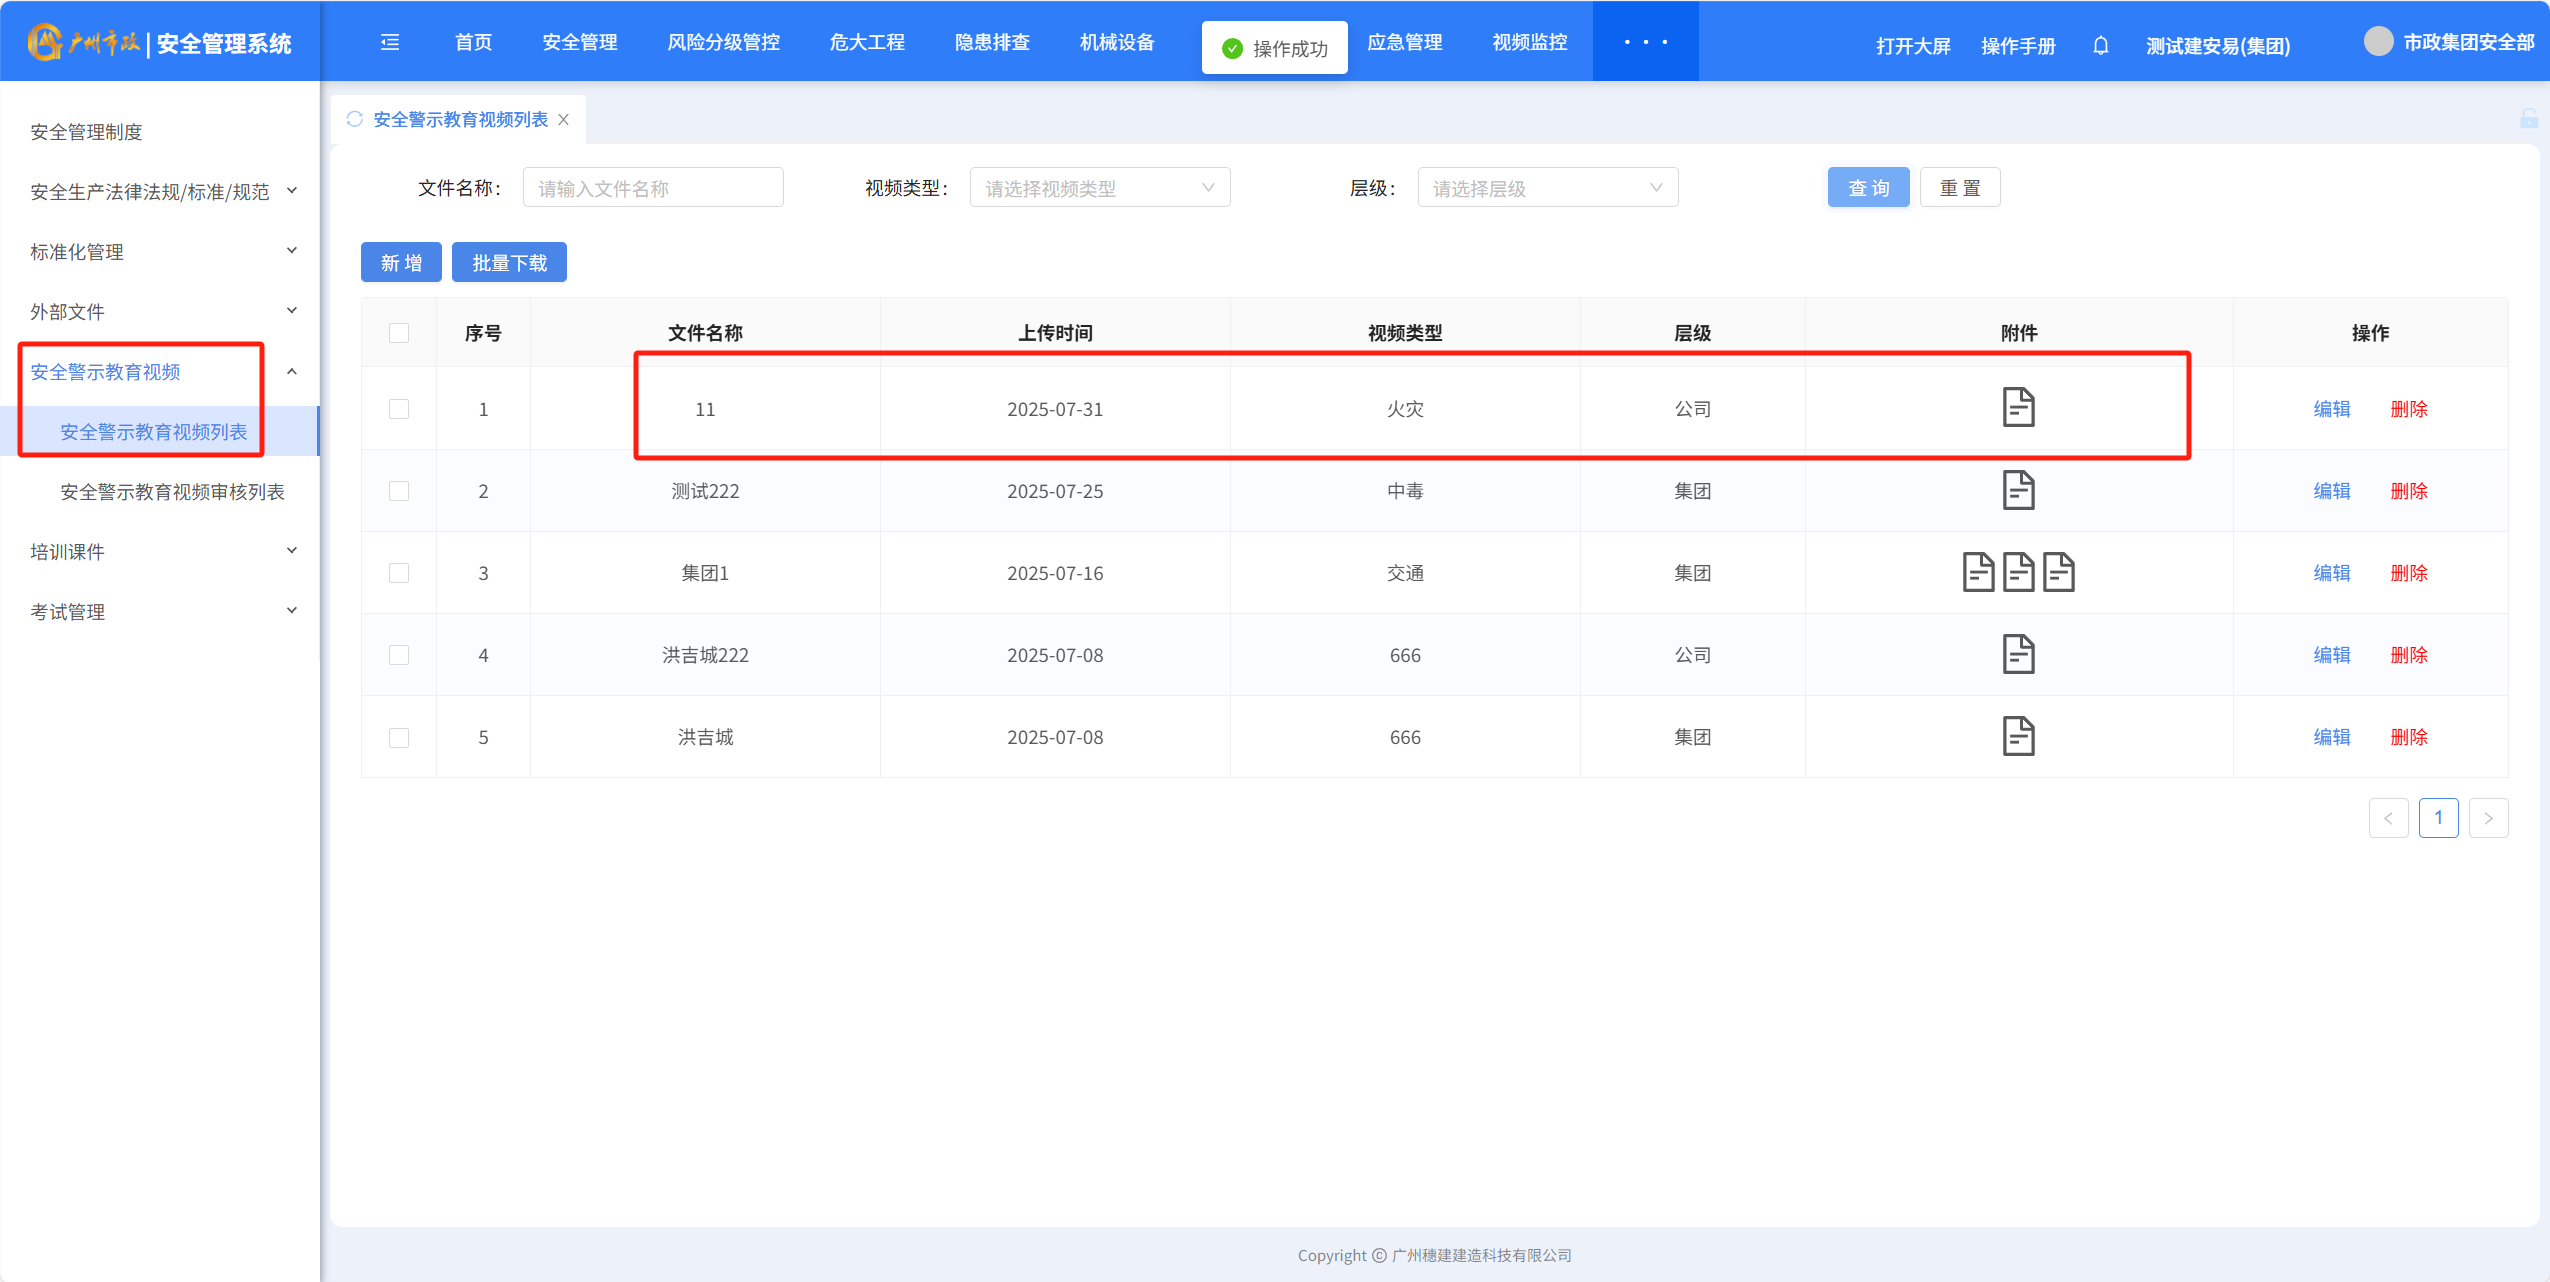Switch to 应急管理 top menu
The height and width of the screenshot is (1282, 2550).
1404,42
